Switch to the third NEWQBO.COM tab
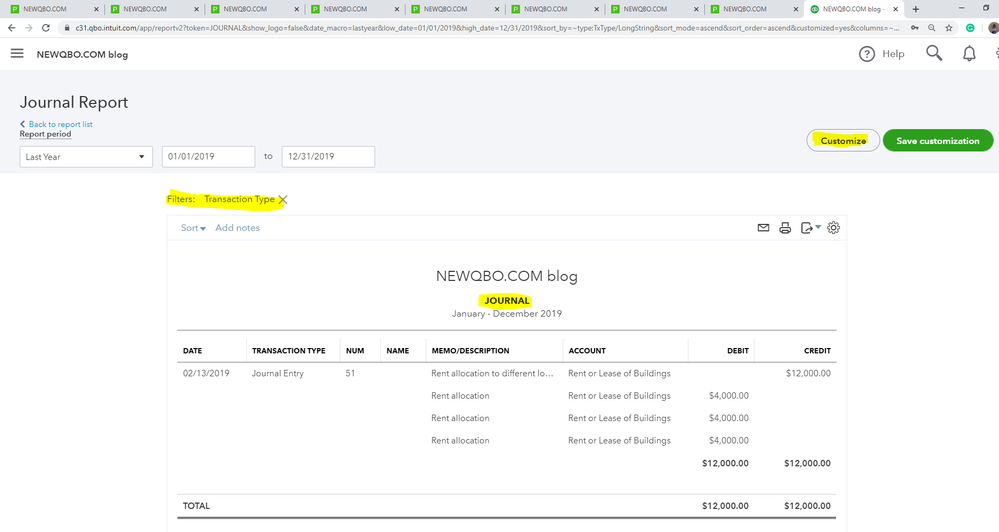Screen dimensions: 999x532 pyautogui.click(x=253, y=9)
